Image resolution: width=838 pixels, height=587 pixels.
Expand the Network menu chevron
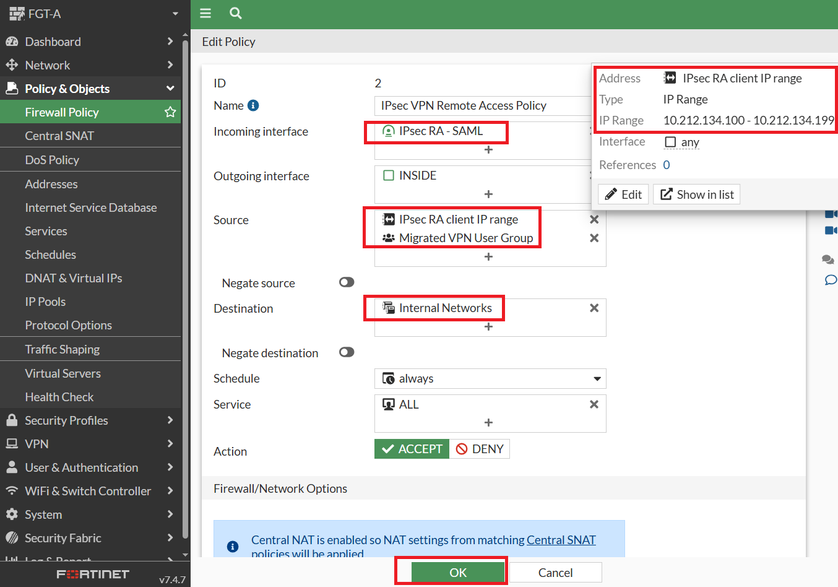pos(170,65)
